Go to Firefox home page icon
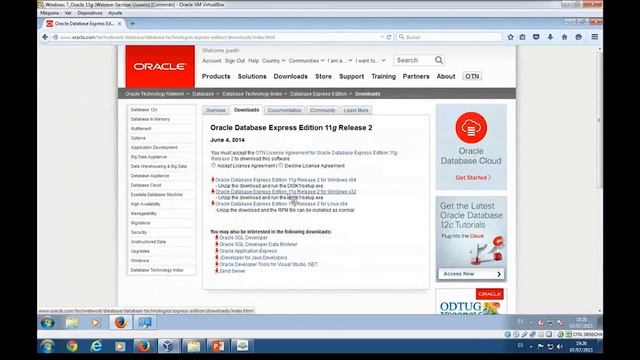Image resolution: width=640 pixels, height=360 pixels. [564, 37]
